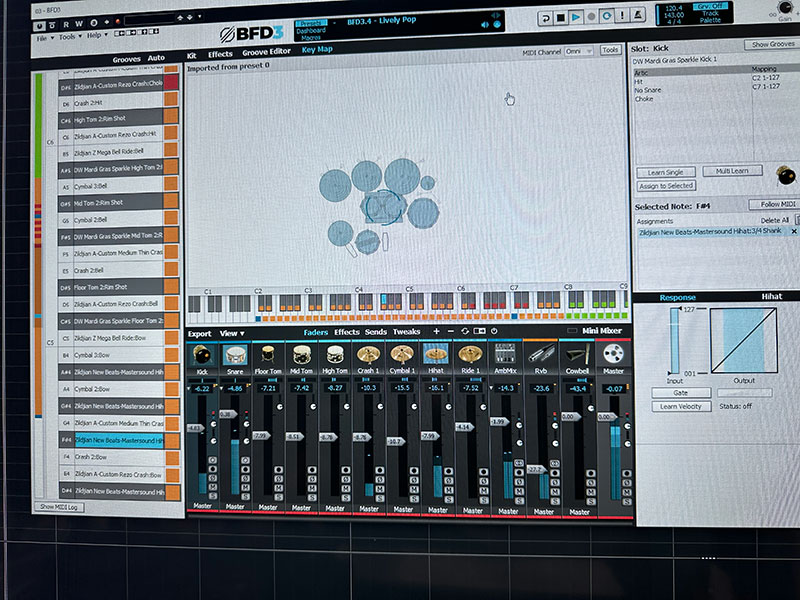Viewport: 800px width, 600px height.
Task: Adjust the Master channel volume fader handle
Action: click(x=607, y=417)
